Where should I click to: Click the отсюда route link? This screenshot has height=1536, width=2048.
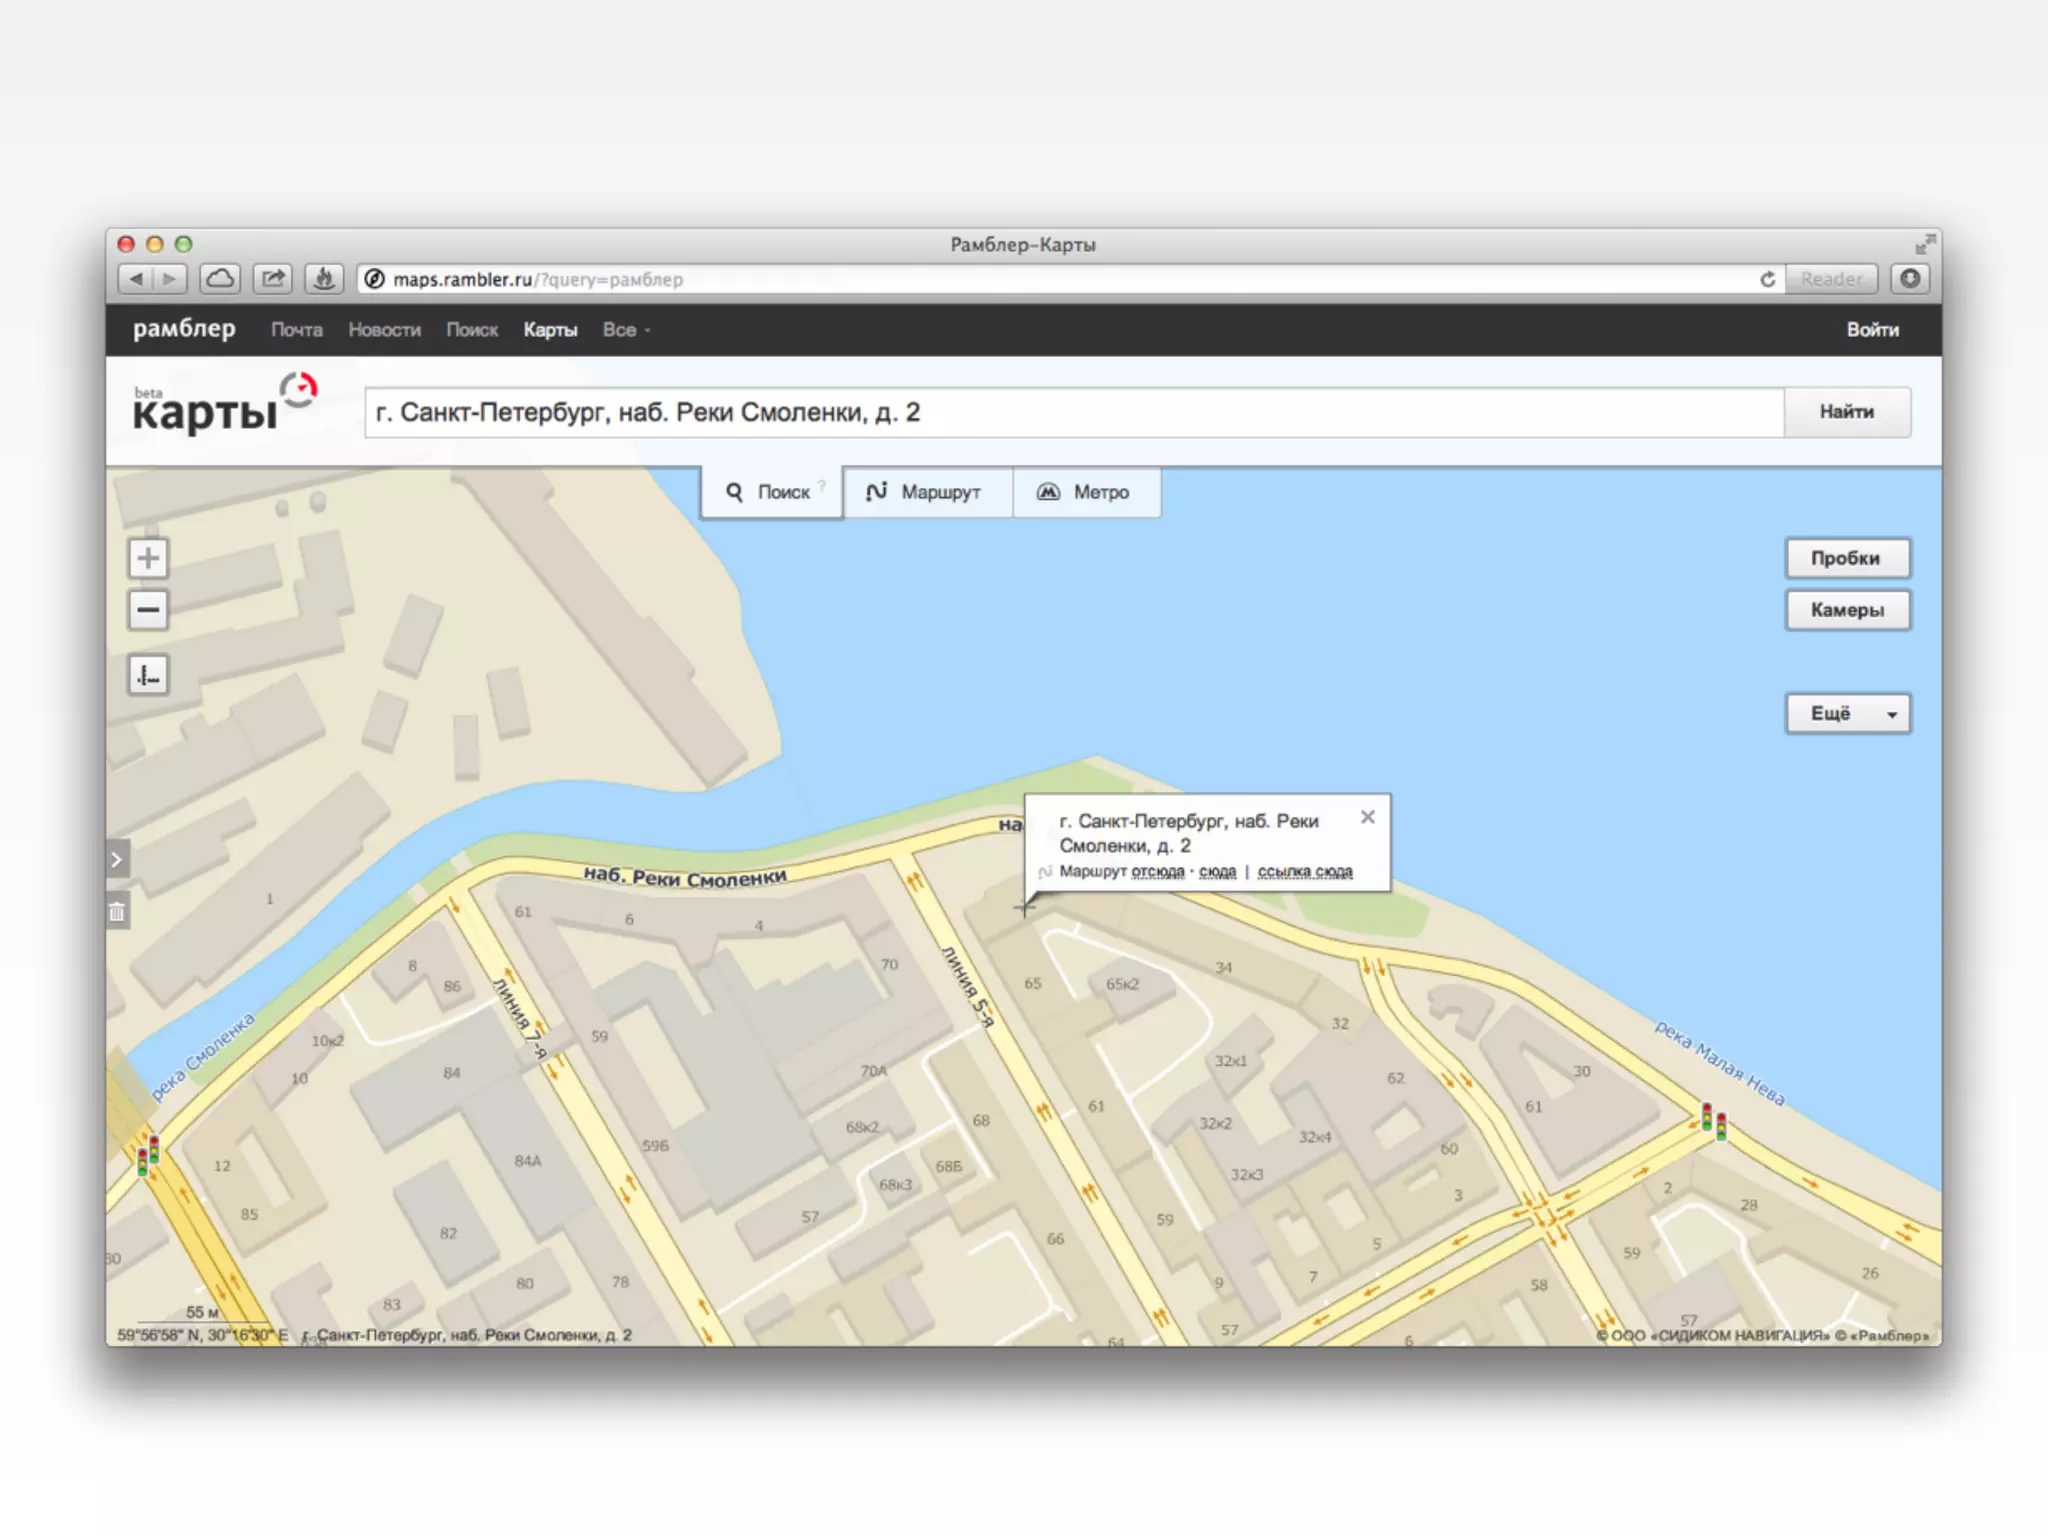click(1157, 872)
